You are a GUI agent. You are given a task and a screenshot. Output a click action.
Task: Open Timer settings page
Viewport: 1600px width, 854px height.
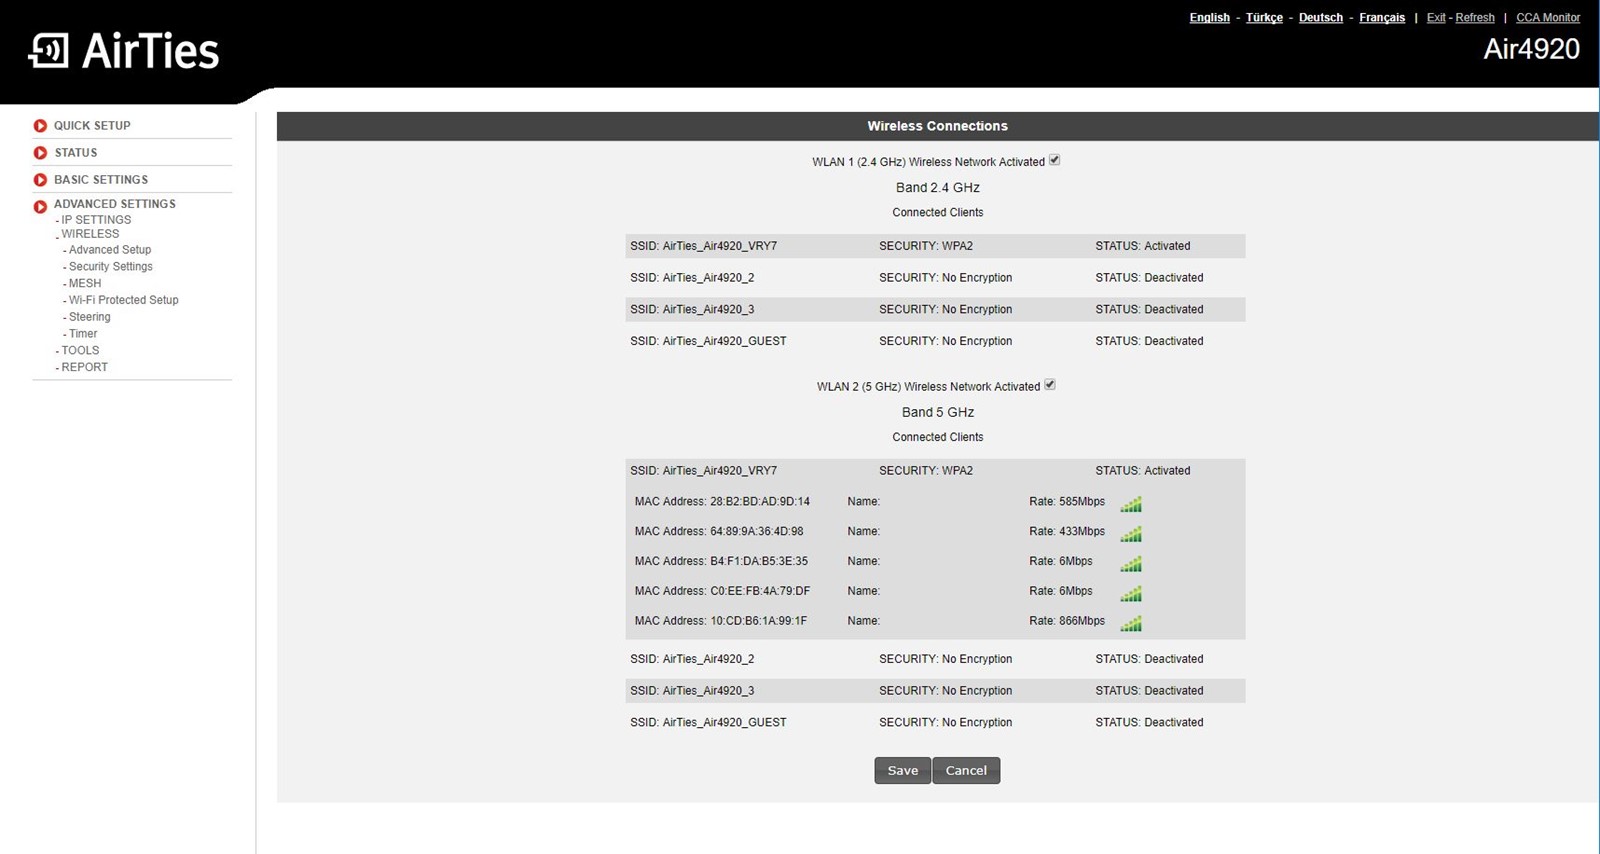pyautogui.click(x=83, y=334)
